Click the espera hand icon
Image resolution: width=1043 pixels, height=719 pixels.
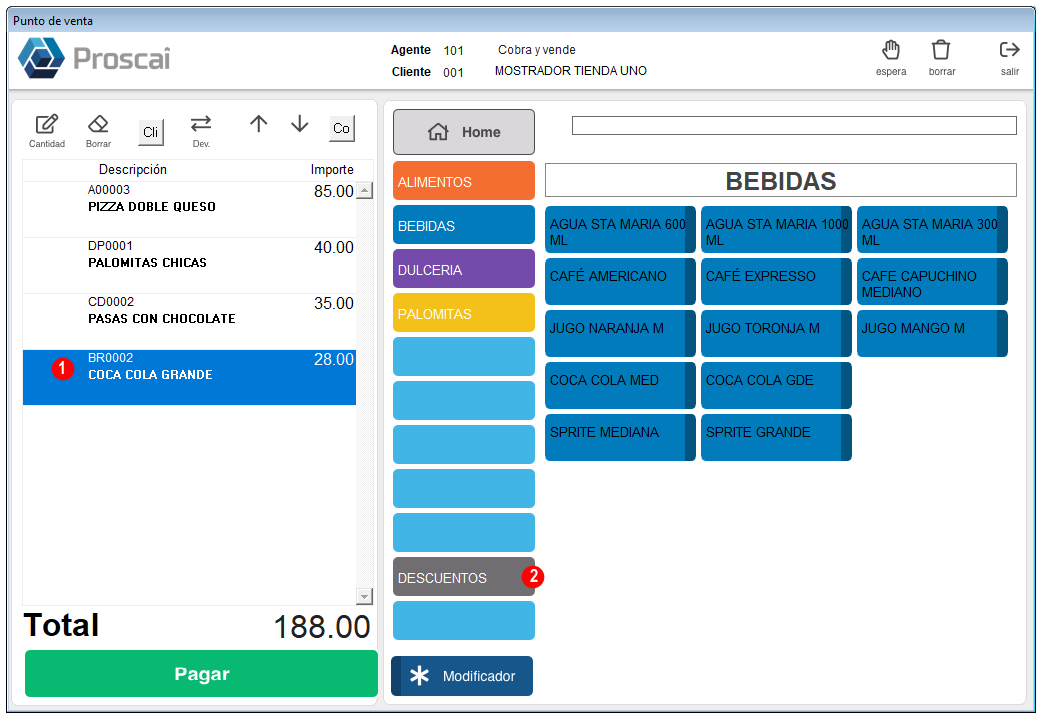[x=891, y=50]
